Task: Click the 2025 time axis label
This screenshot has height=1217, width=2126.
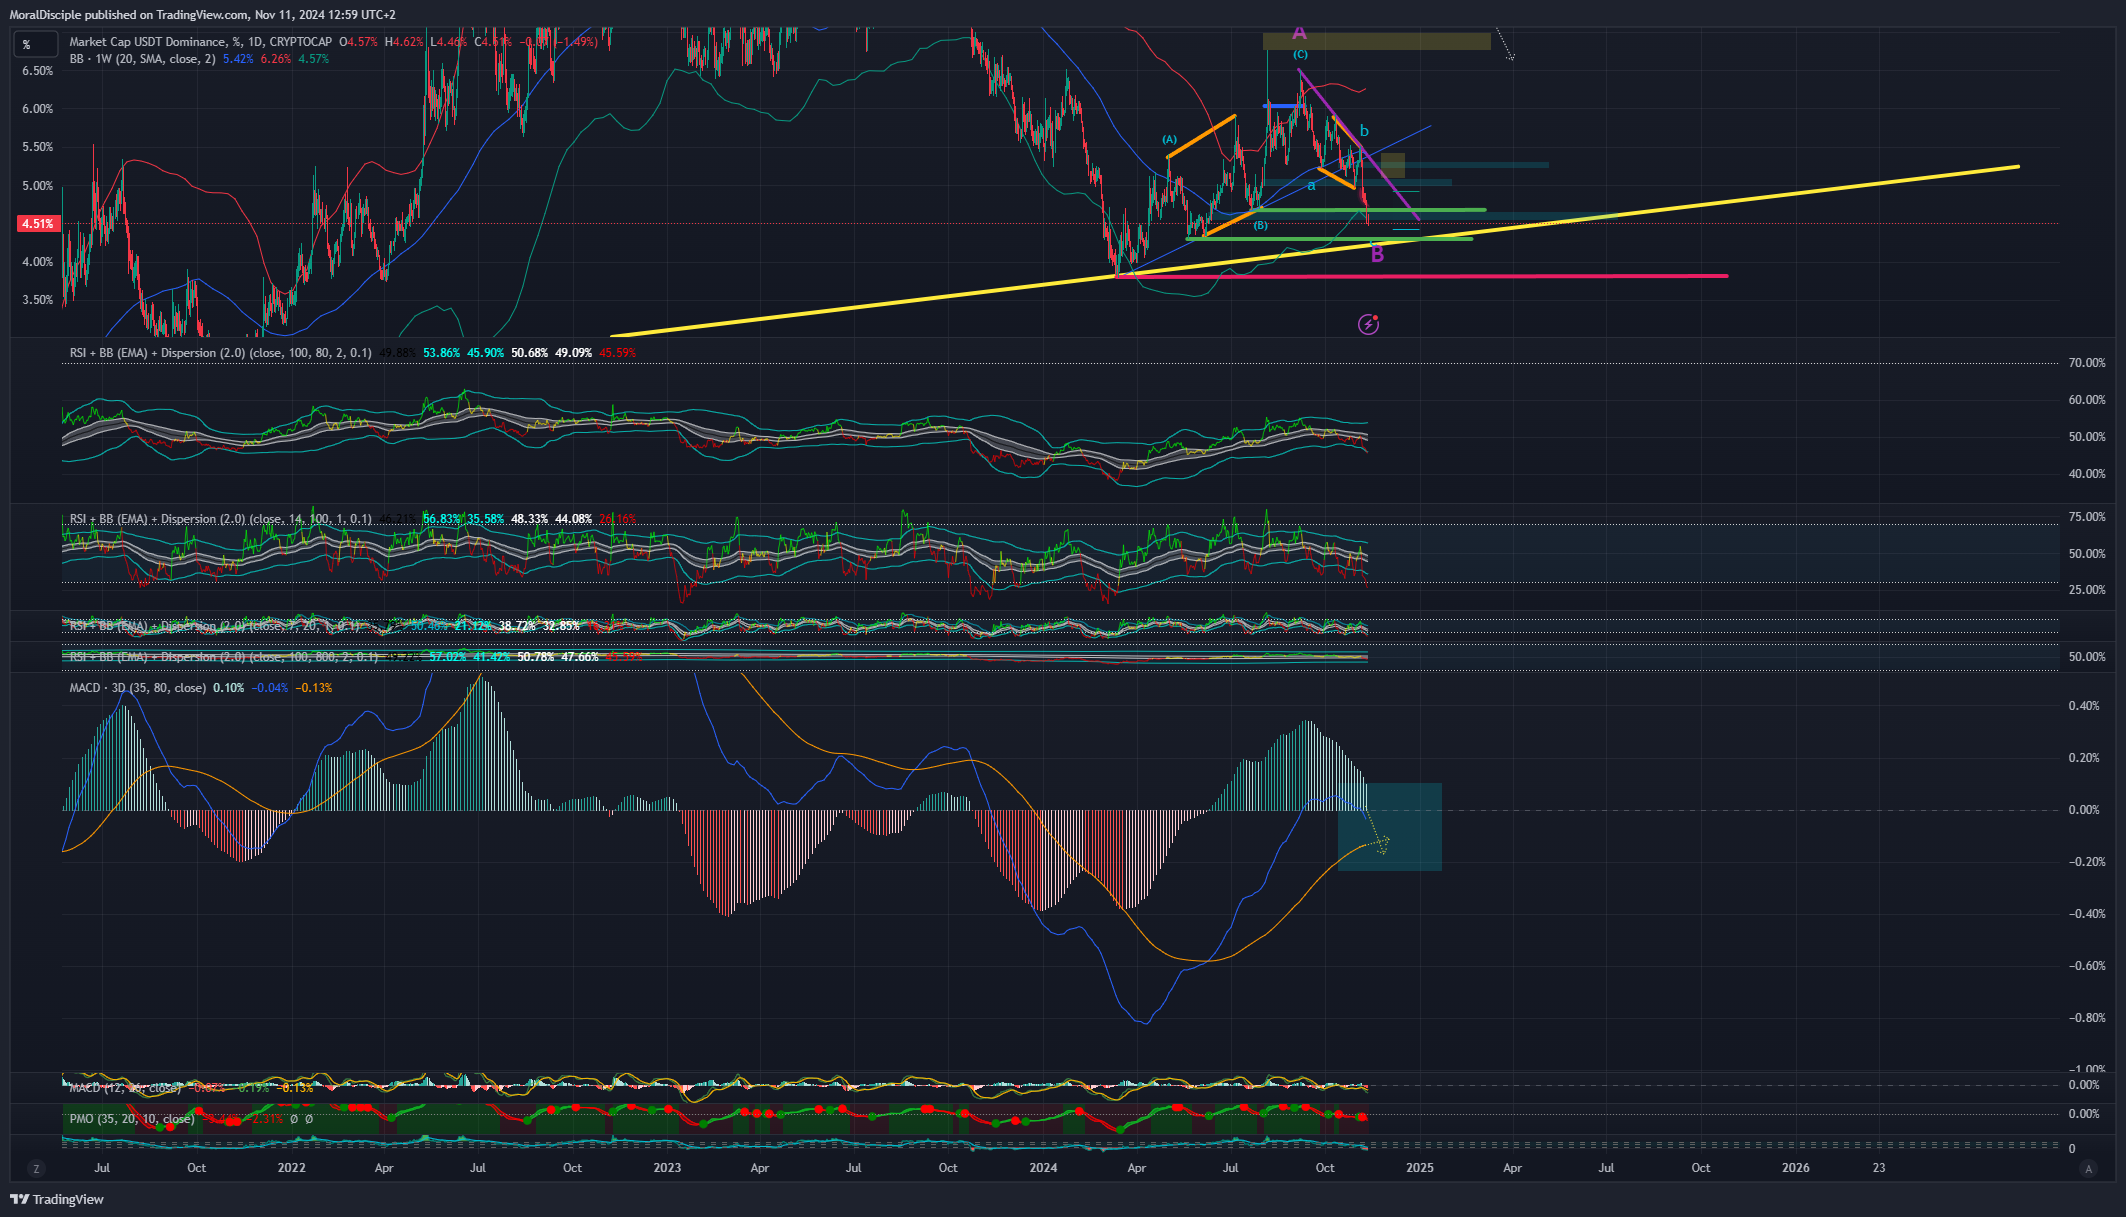Action: pyautogui.click(x=1419, y=1168)
